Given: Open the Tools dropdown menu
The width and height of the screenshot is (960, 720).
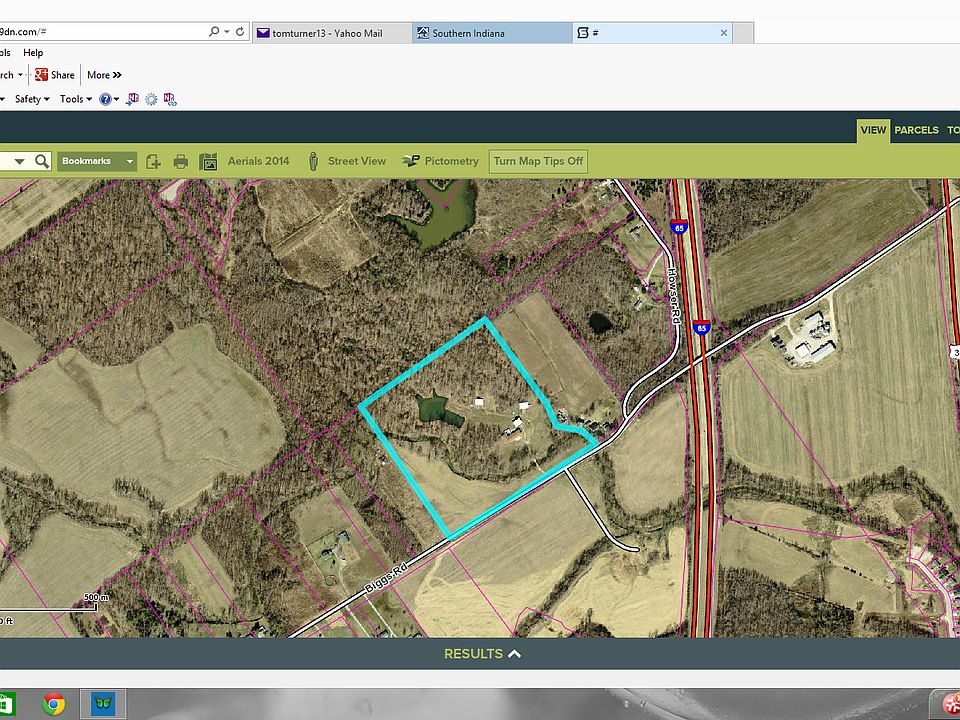Looking at the screenshot, I should tap(74, 99).
